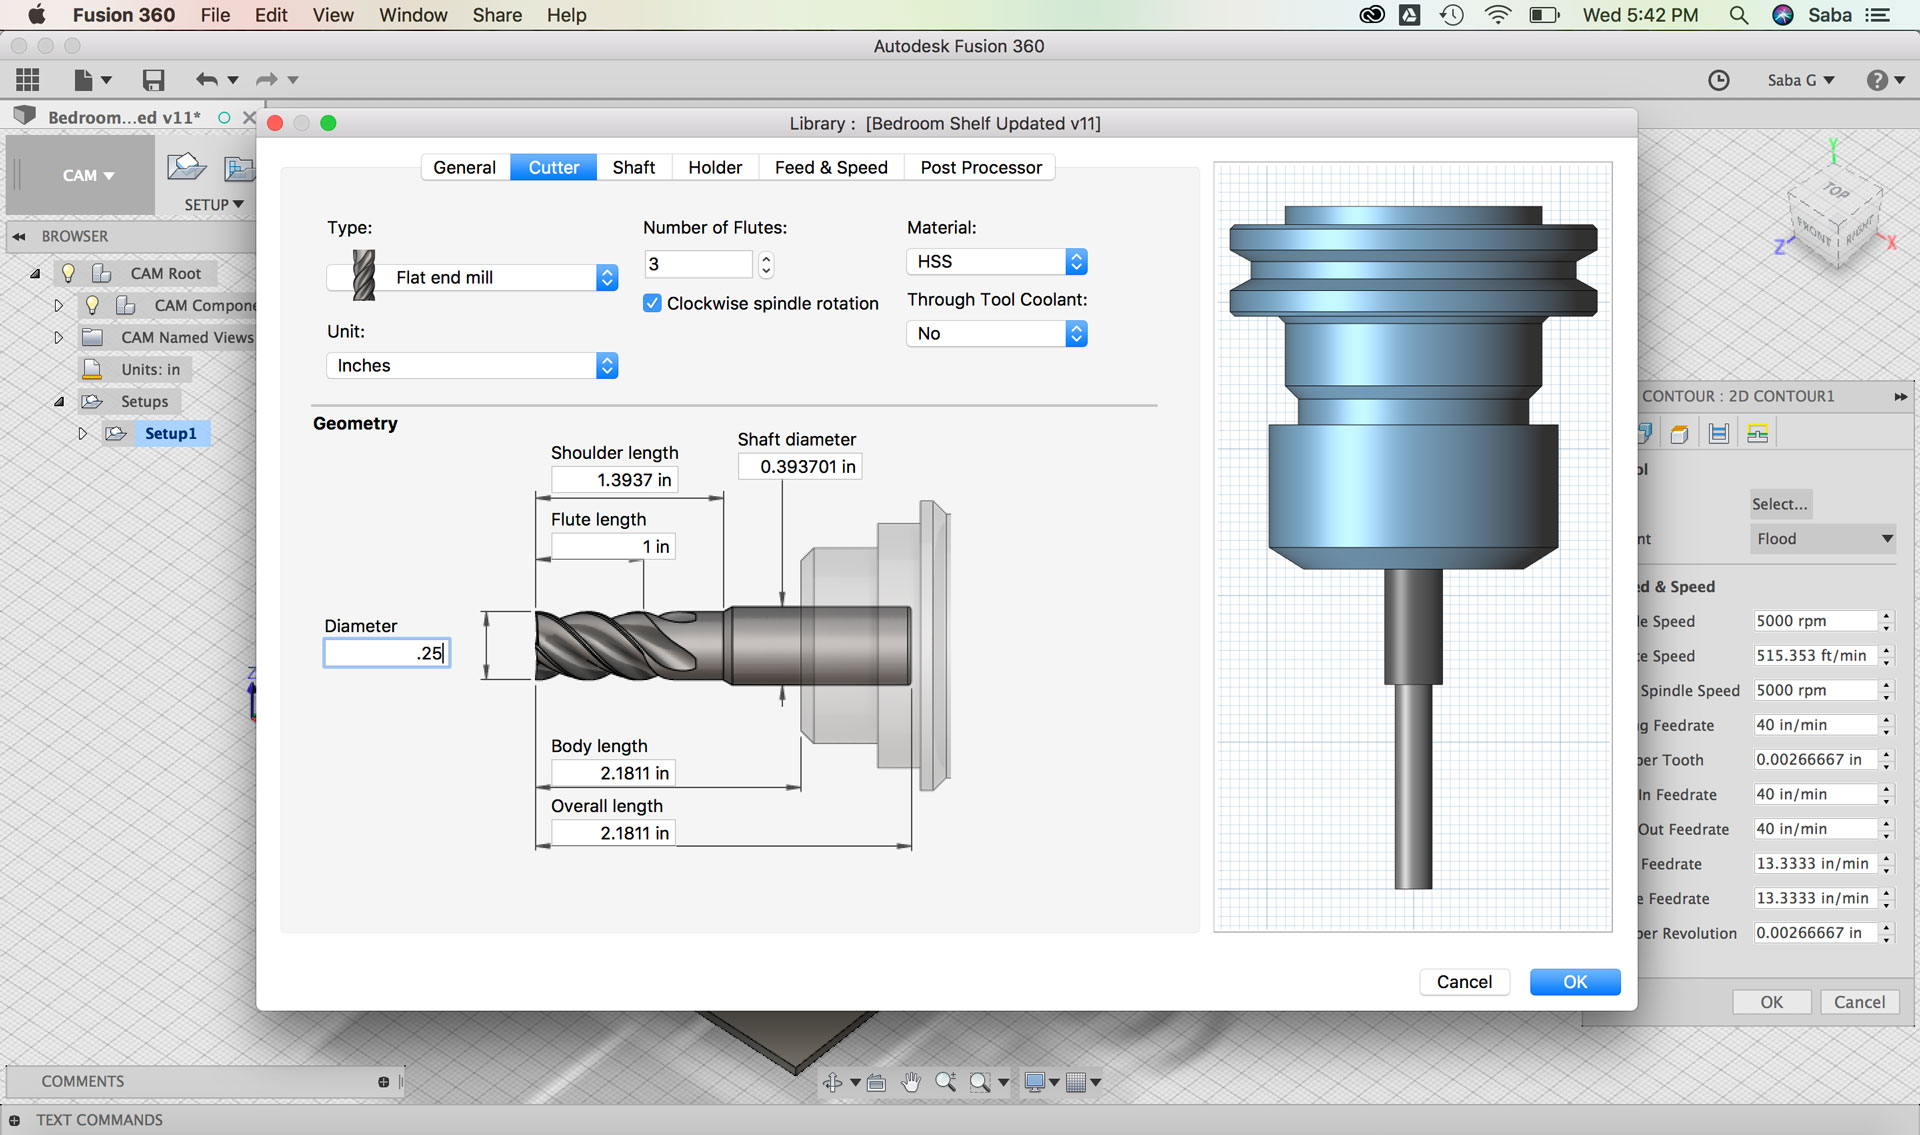
Task: Switch to the Feed & Speed tab
Action: (830, 167)
